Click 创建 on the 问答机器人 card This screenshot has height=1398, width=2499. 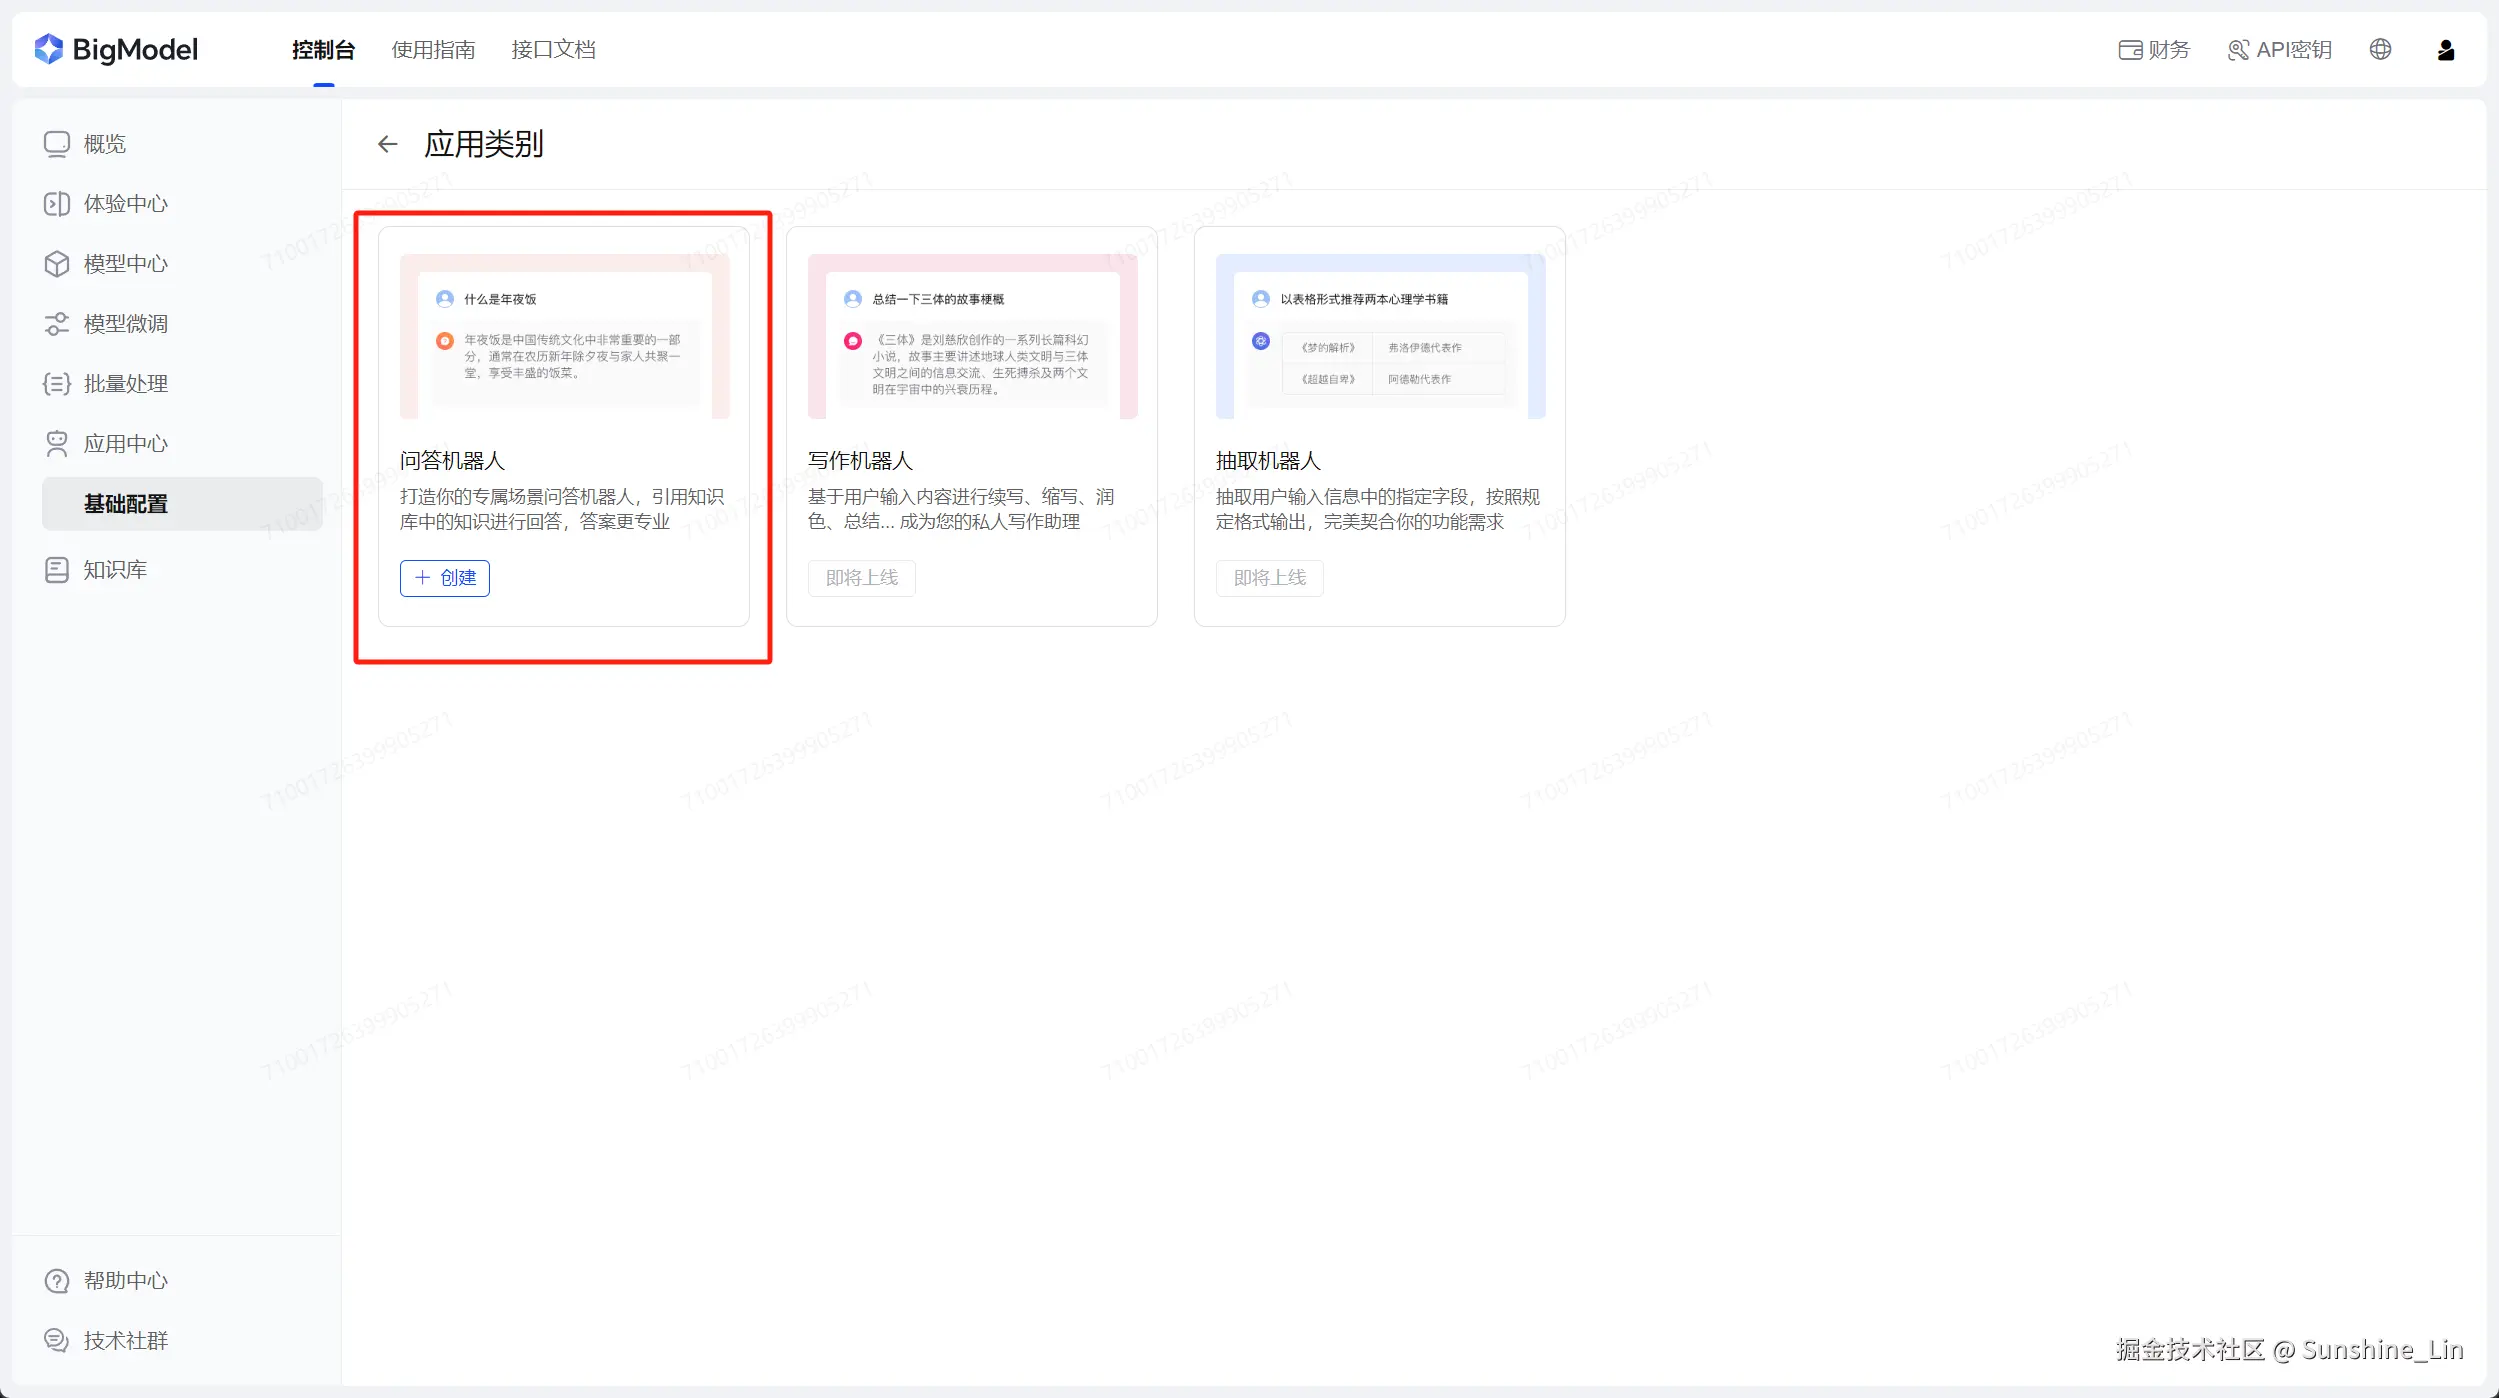point(445,578)
